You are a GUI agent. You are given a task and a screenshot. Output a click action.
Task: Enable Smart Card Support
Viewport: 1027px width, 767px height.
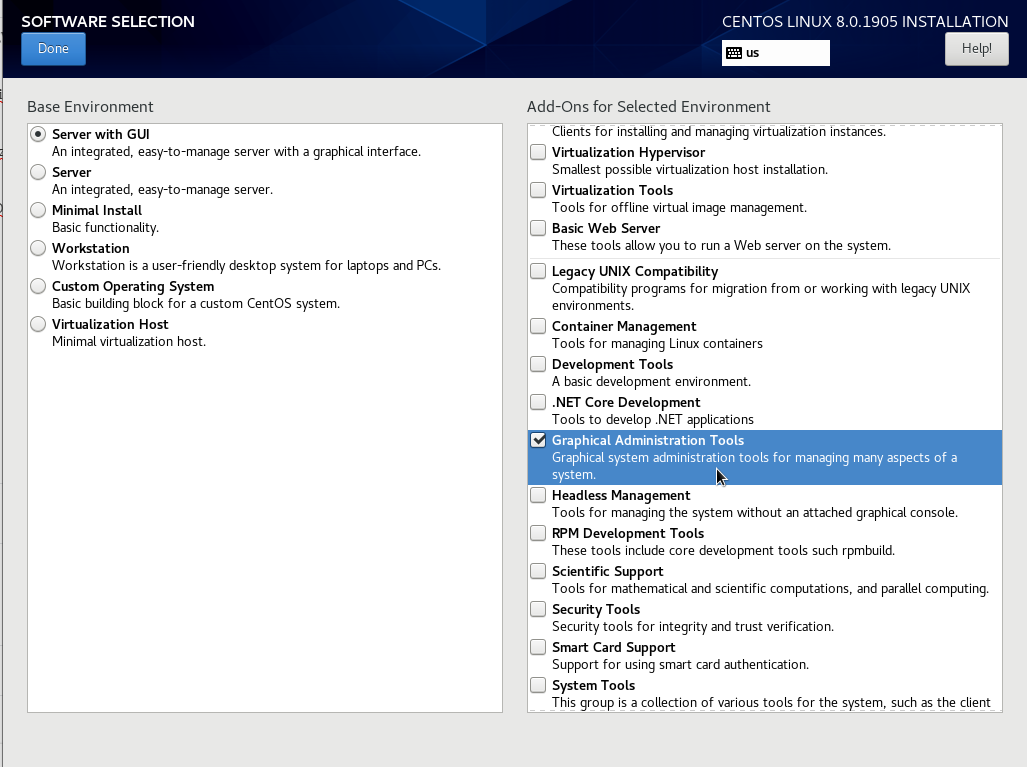[x=537, y=647]
